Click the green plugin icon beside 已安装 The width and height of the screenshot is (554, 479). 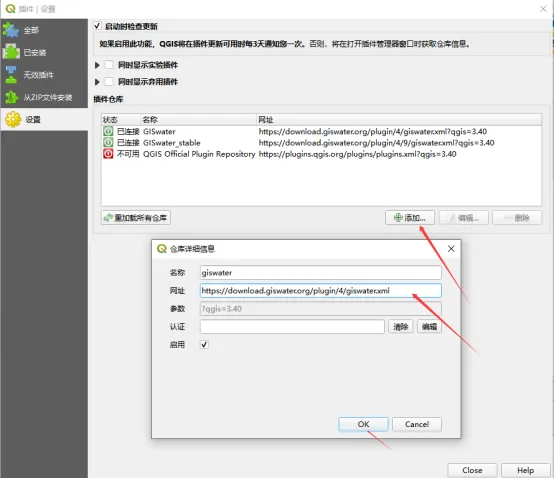coord(11,52)
